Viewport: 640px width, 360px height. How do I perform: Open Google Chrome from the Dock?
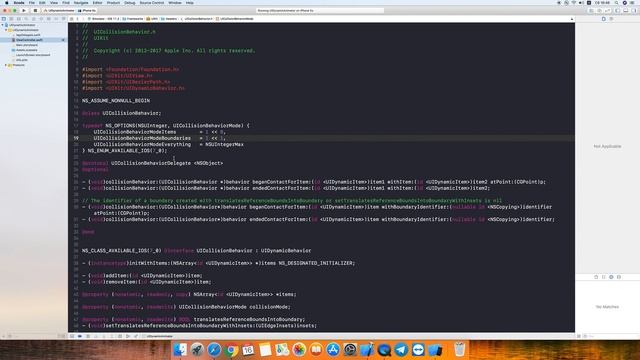(231, 350)
